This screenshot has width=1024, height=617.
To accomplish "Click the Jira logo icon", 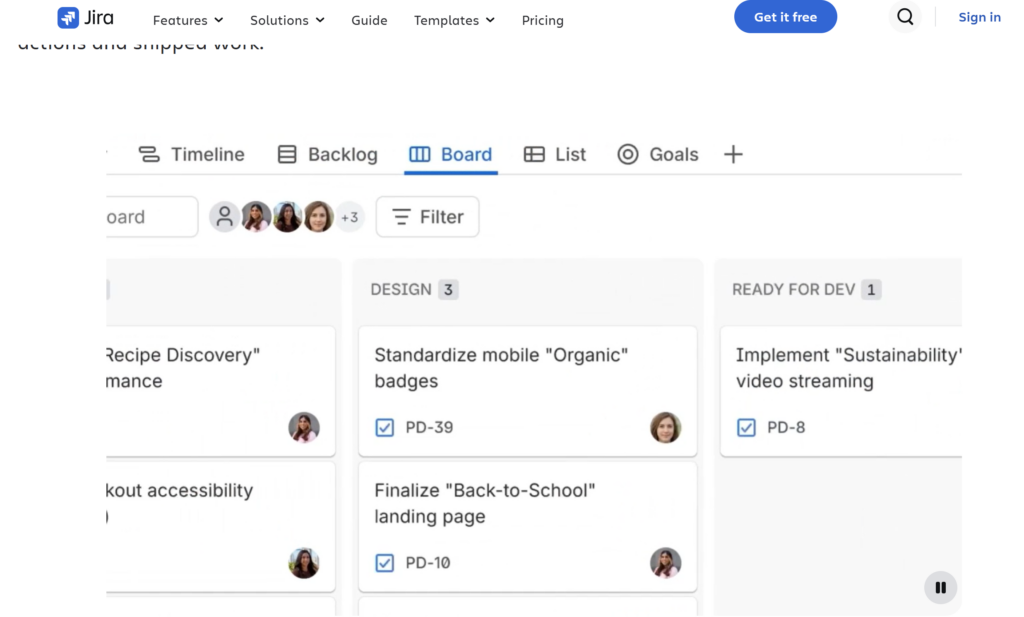I will click(68, 18).
